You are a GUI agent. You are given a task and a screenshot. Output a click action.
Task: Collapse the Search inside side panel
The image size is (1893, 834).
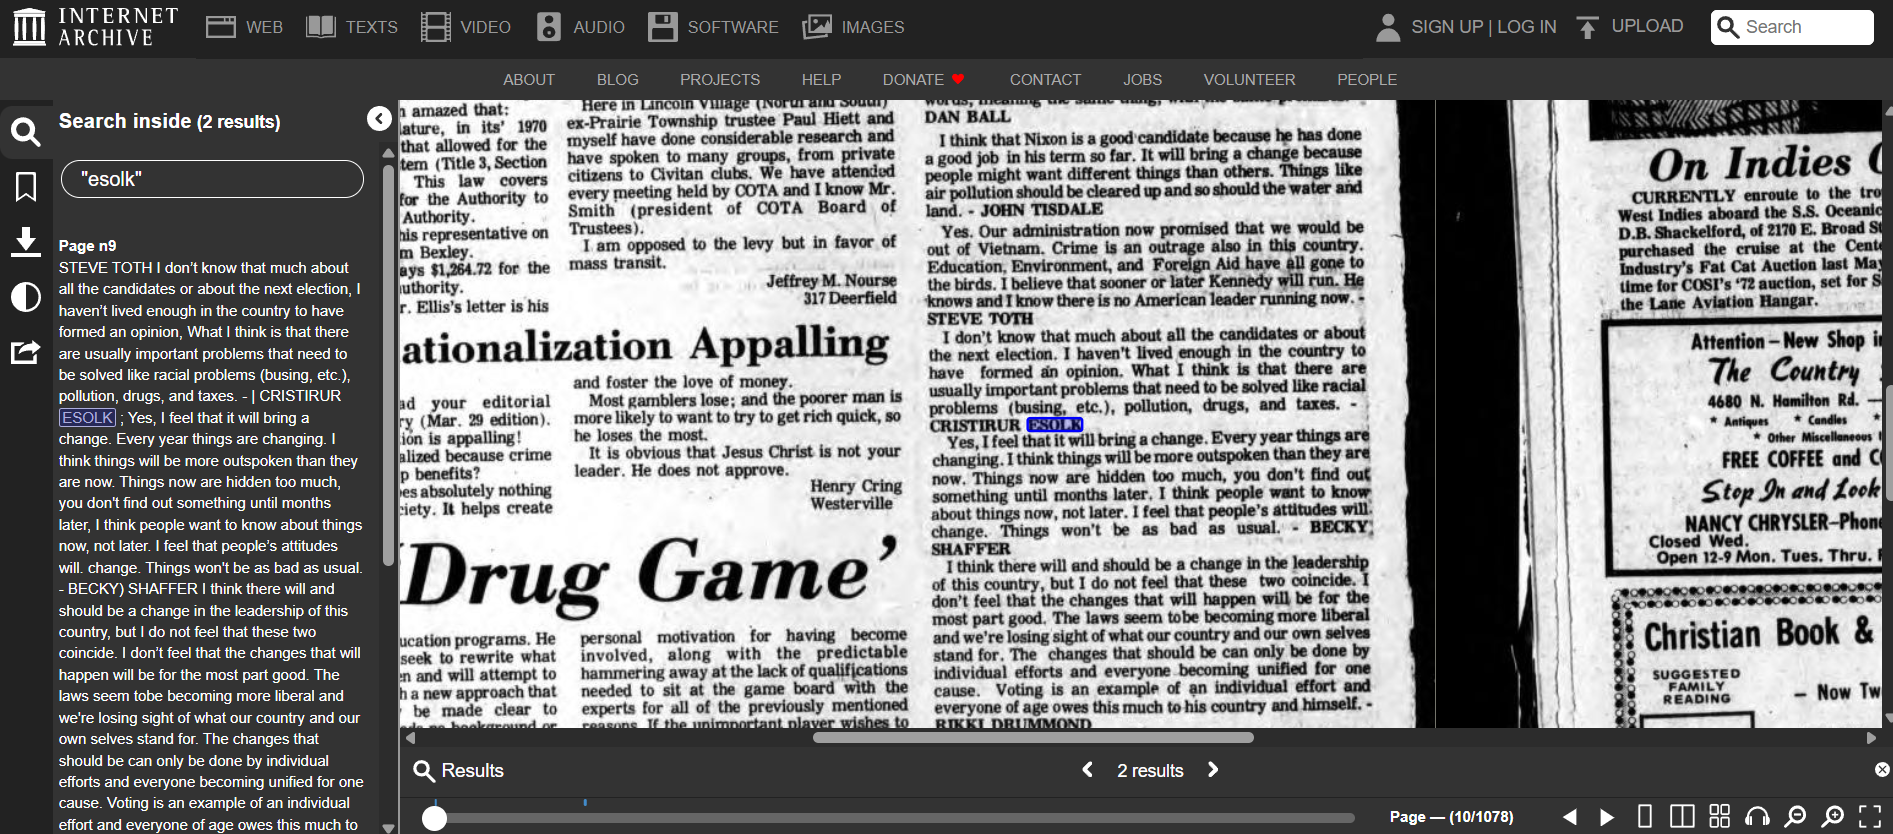[x=379, y=119]
